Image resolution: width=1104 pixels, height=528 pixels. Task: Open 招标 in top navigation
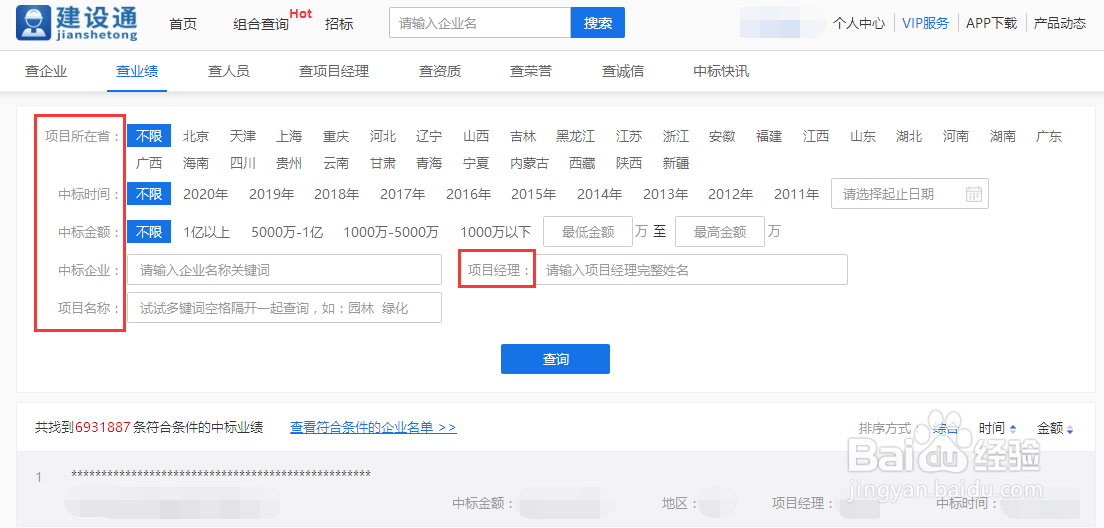(339, 23)
